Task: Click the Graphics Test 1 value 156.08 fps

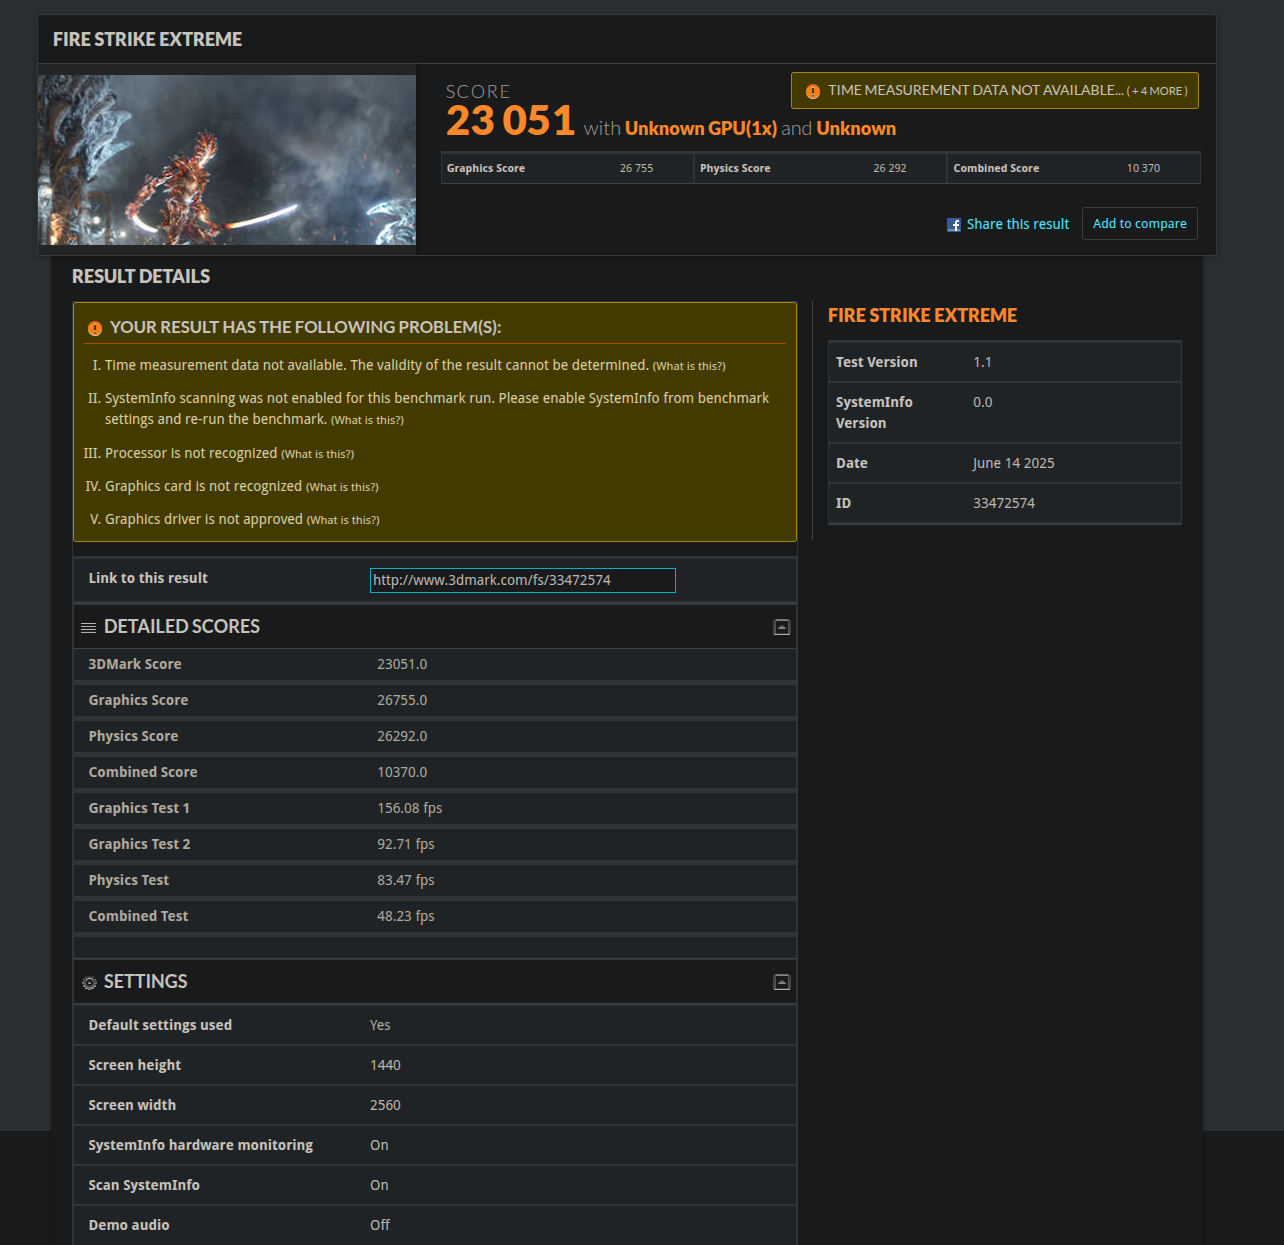Action: pos(409,808)
